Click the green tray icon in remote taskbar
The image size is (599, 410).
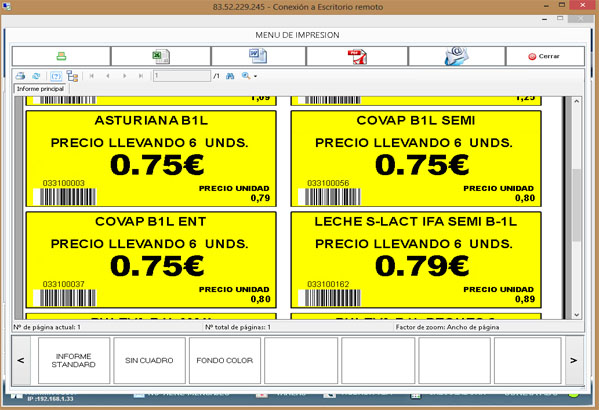(573, 394)
